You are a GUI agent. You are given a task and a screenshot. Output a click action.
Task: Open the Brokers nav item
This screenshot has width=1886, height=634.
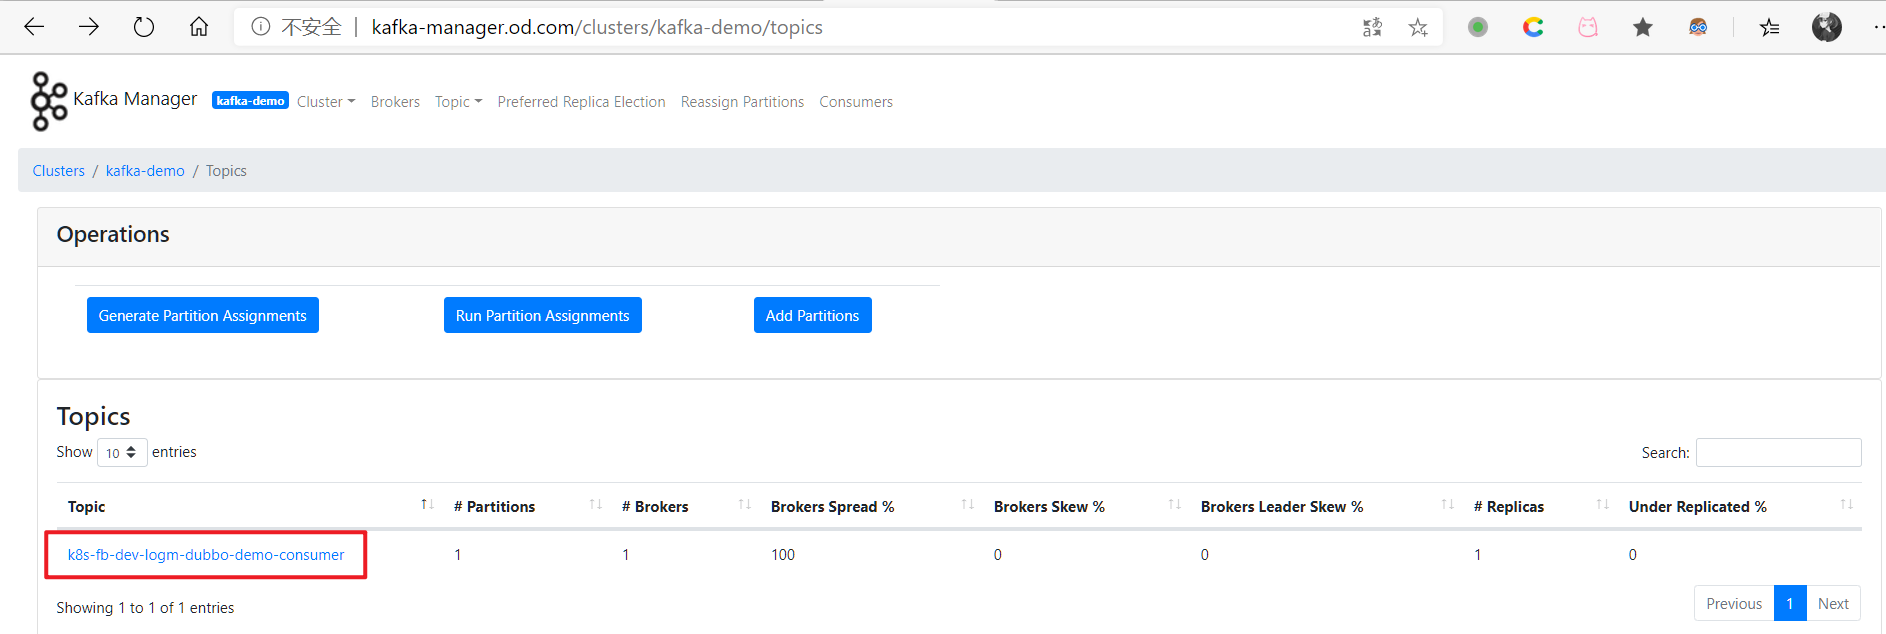pos(395,102)
